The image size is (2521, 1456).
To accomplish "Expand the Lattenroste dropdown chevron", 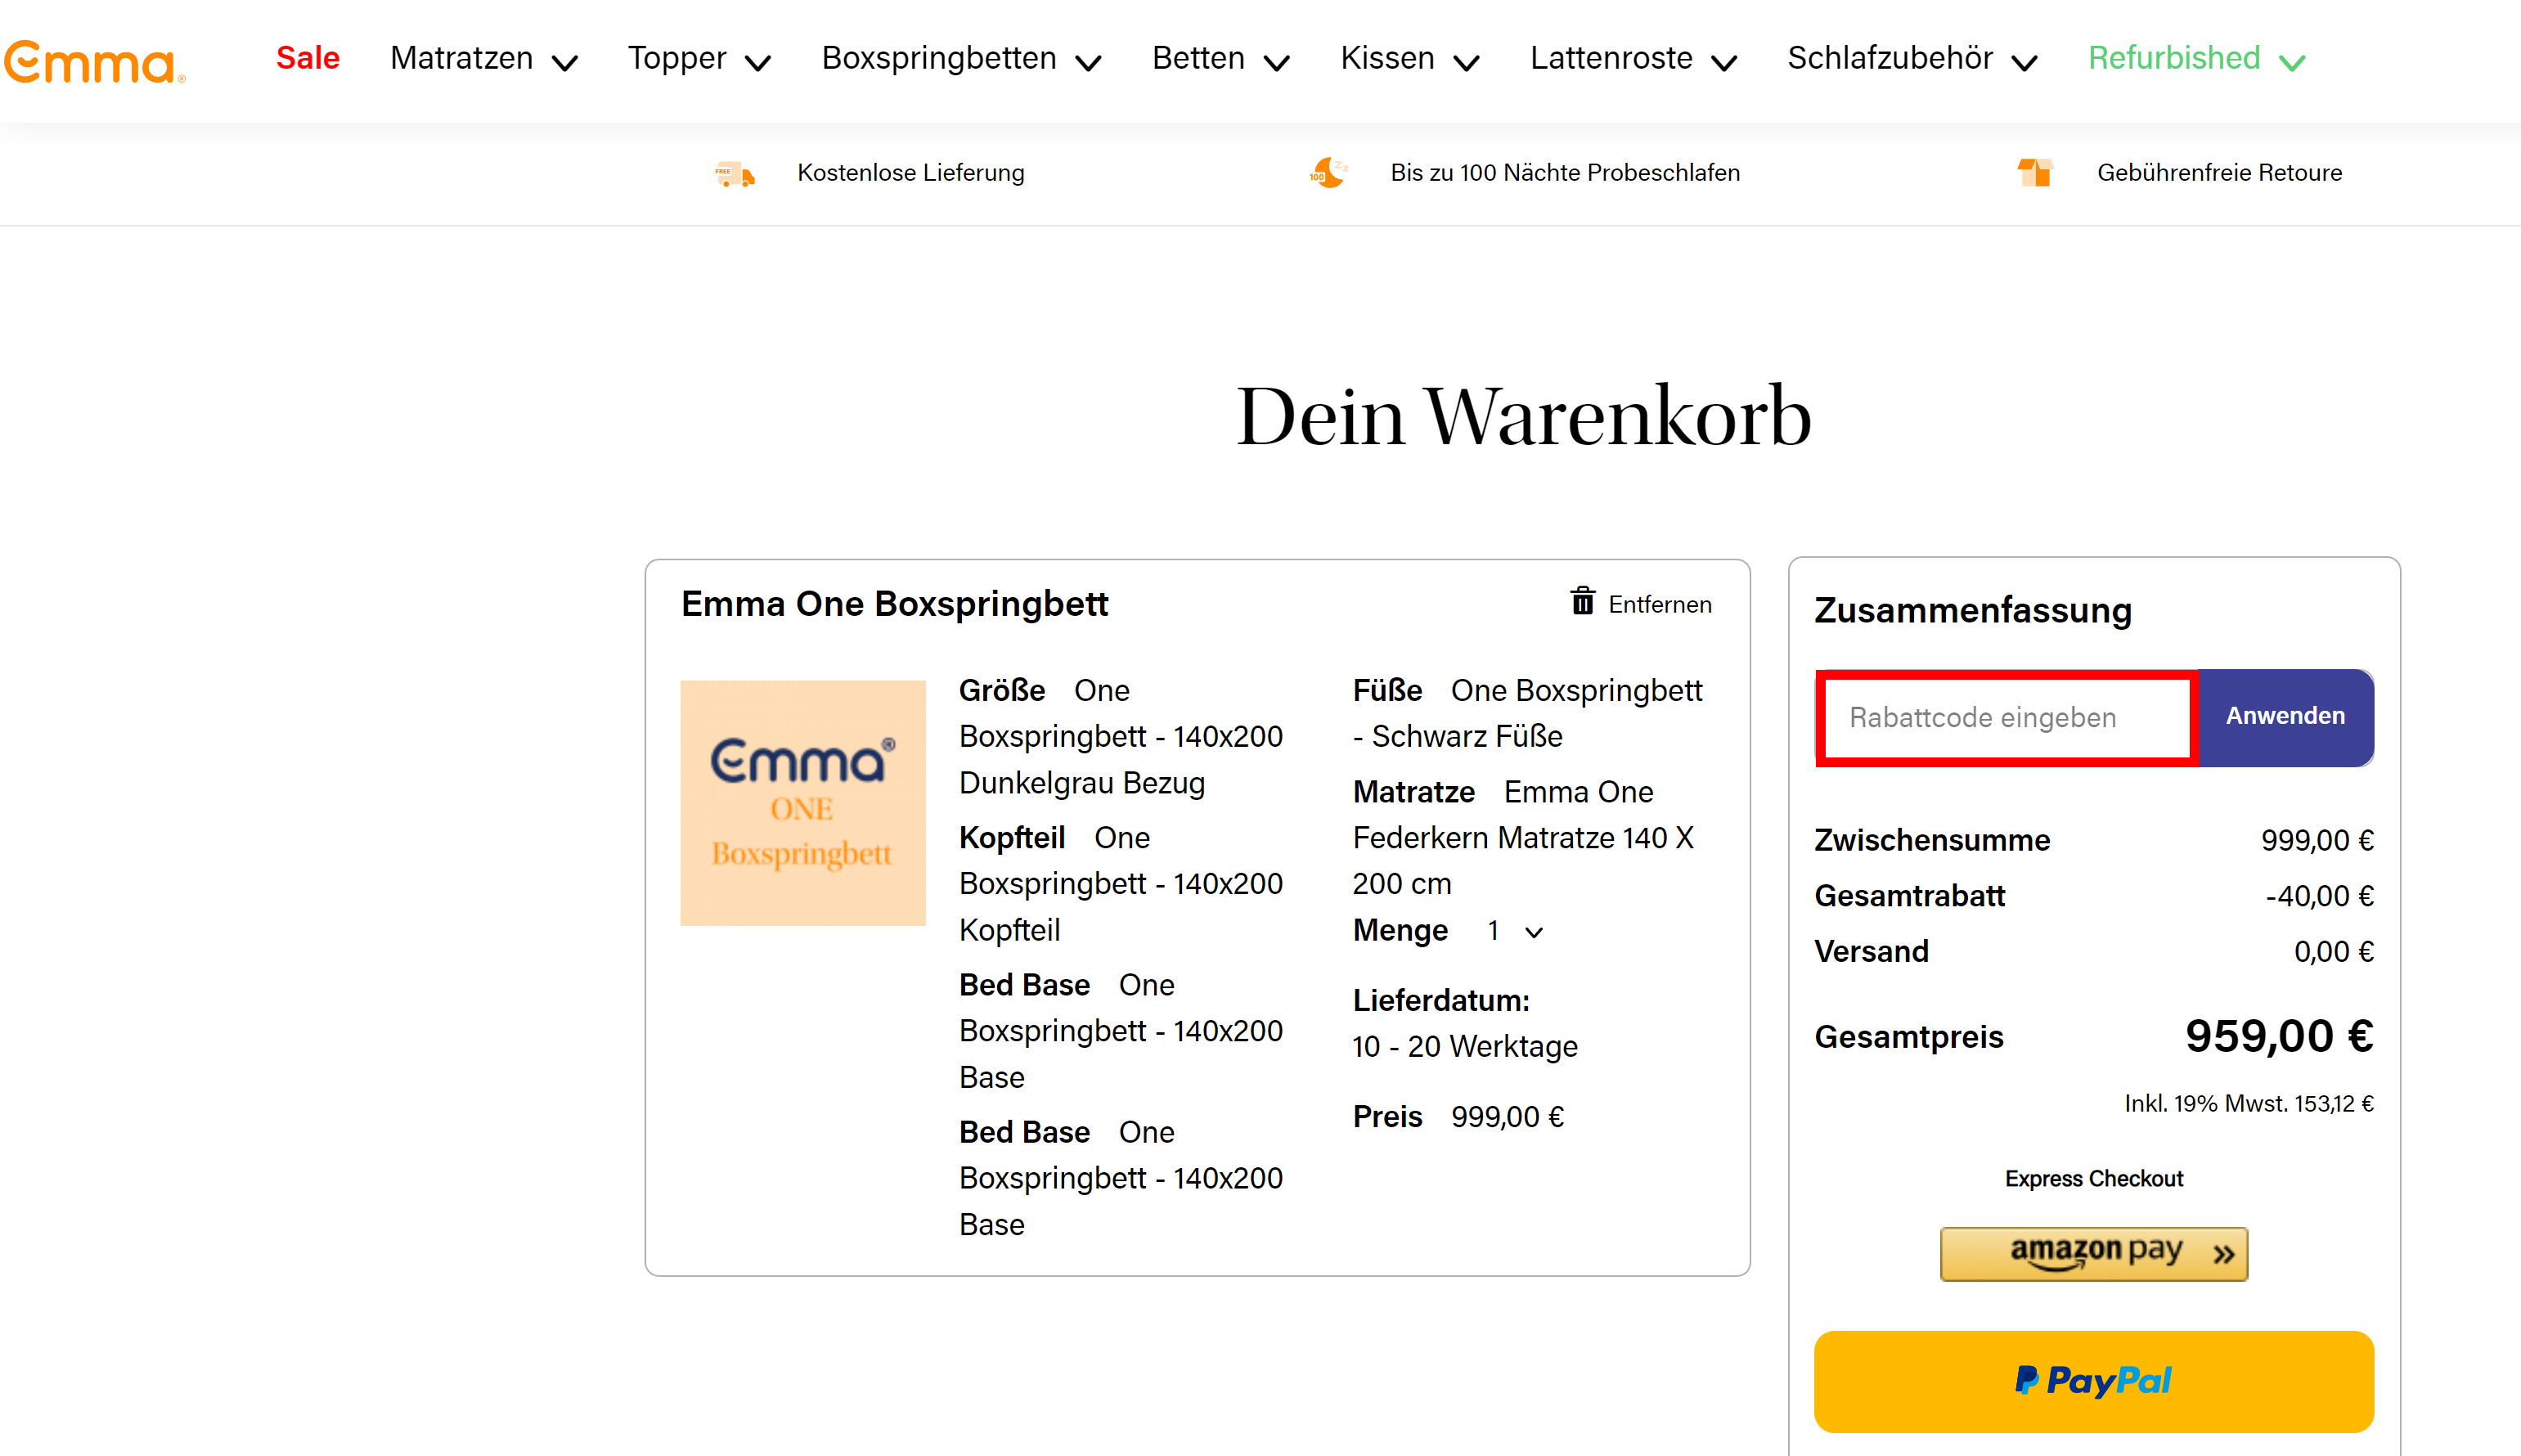I will tap(1724, 63).
